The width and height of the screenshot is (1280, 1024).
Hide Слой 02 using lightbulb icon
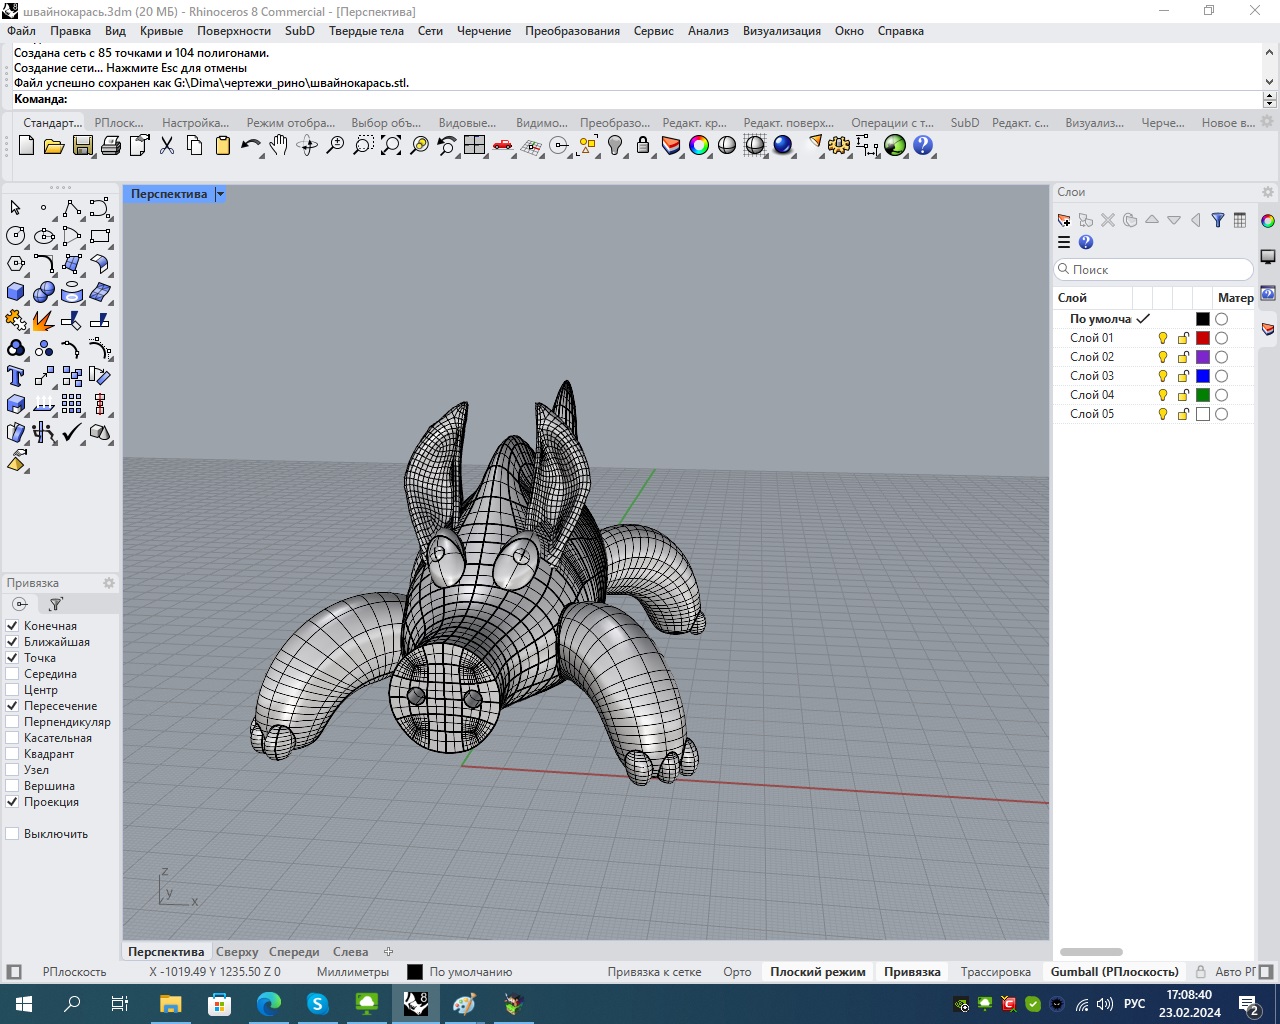click(x=1162, y=357)
